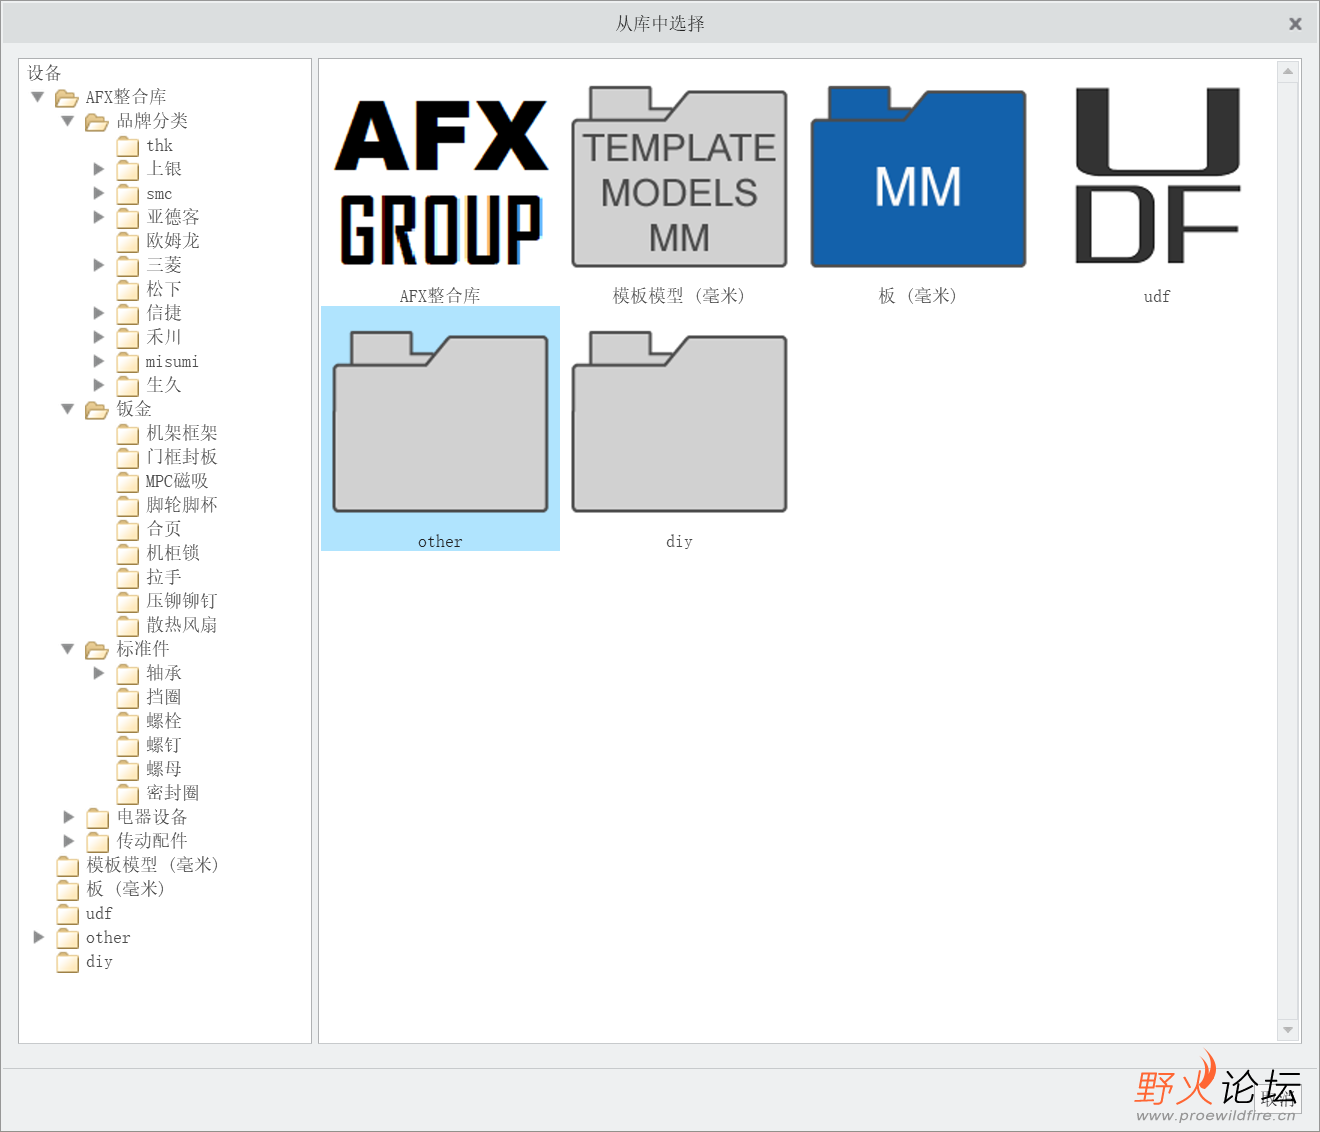Select 板 (毫米) in the tree

pyautogui.click(x=125, y=889)
